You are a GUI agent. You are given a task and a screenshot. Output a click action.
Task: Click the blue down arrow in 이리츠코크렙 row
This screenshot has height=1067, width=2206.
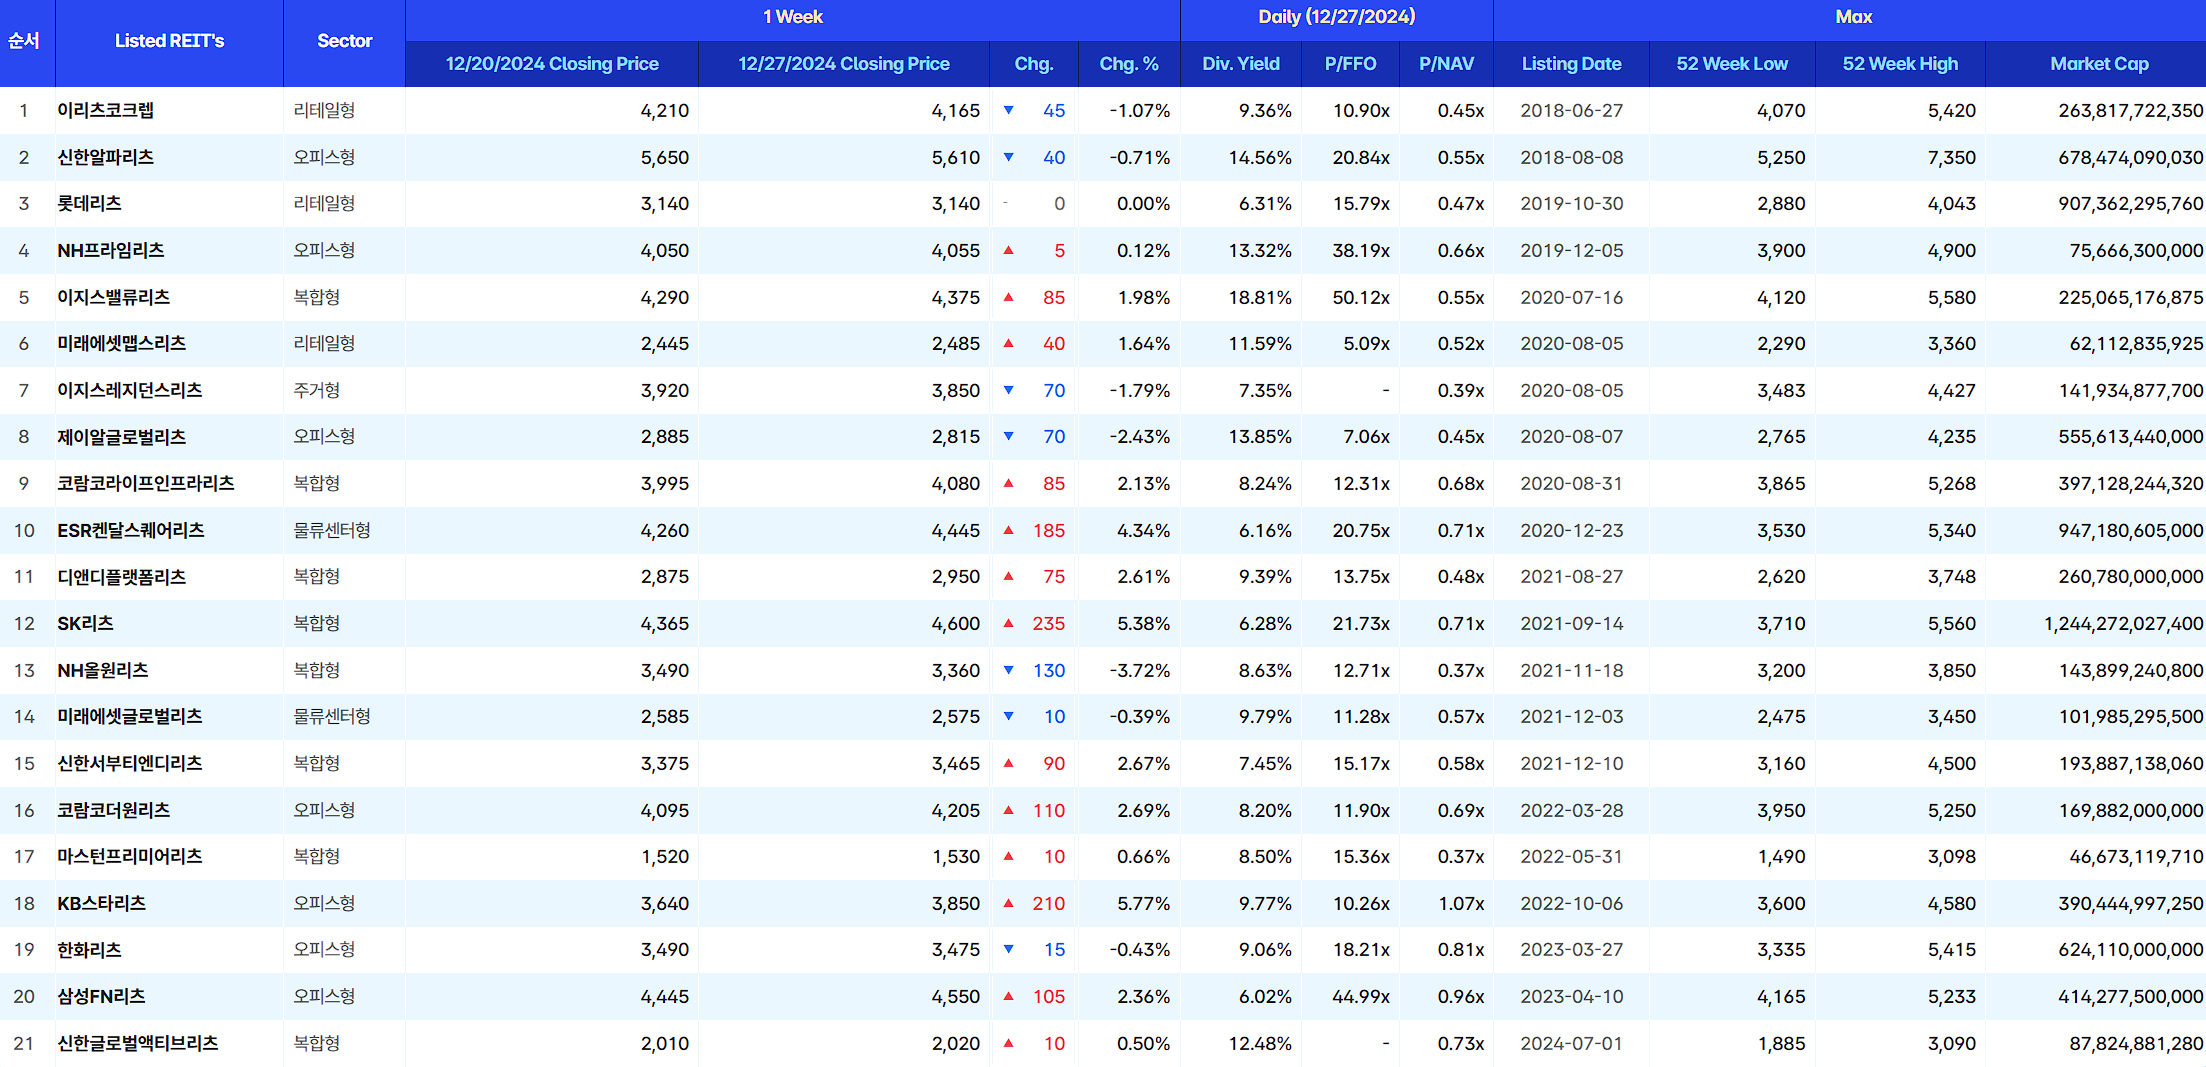click(1008, 110)
